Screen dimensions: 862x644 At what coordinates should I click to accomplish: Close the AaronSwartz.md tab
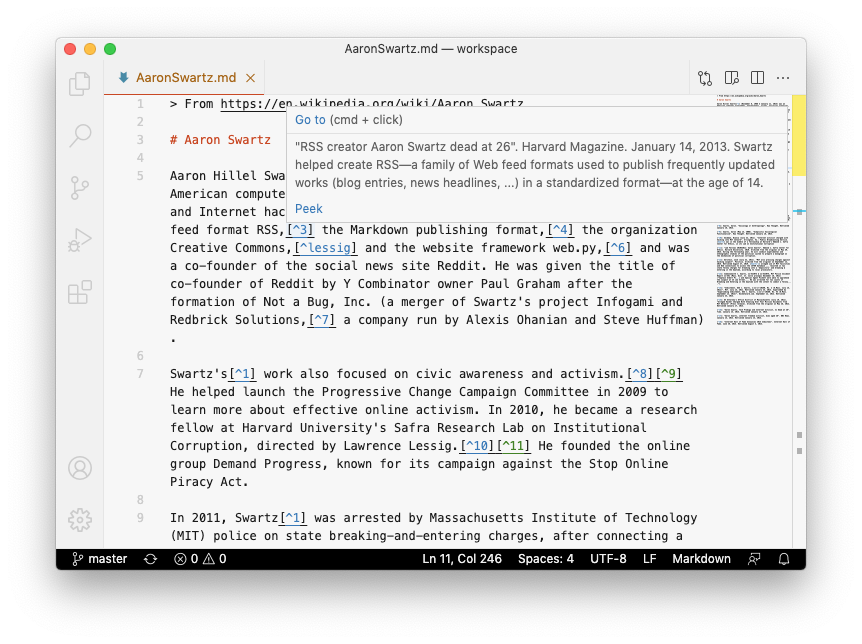point(251,78)
